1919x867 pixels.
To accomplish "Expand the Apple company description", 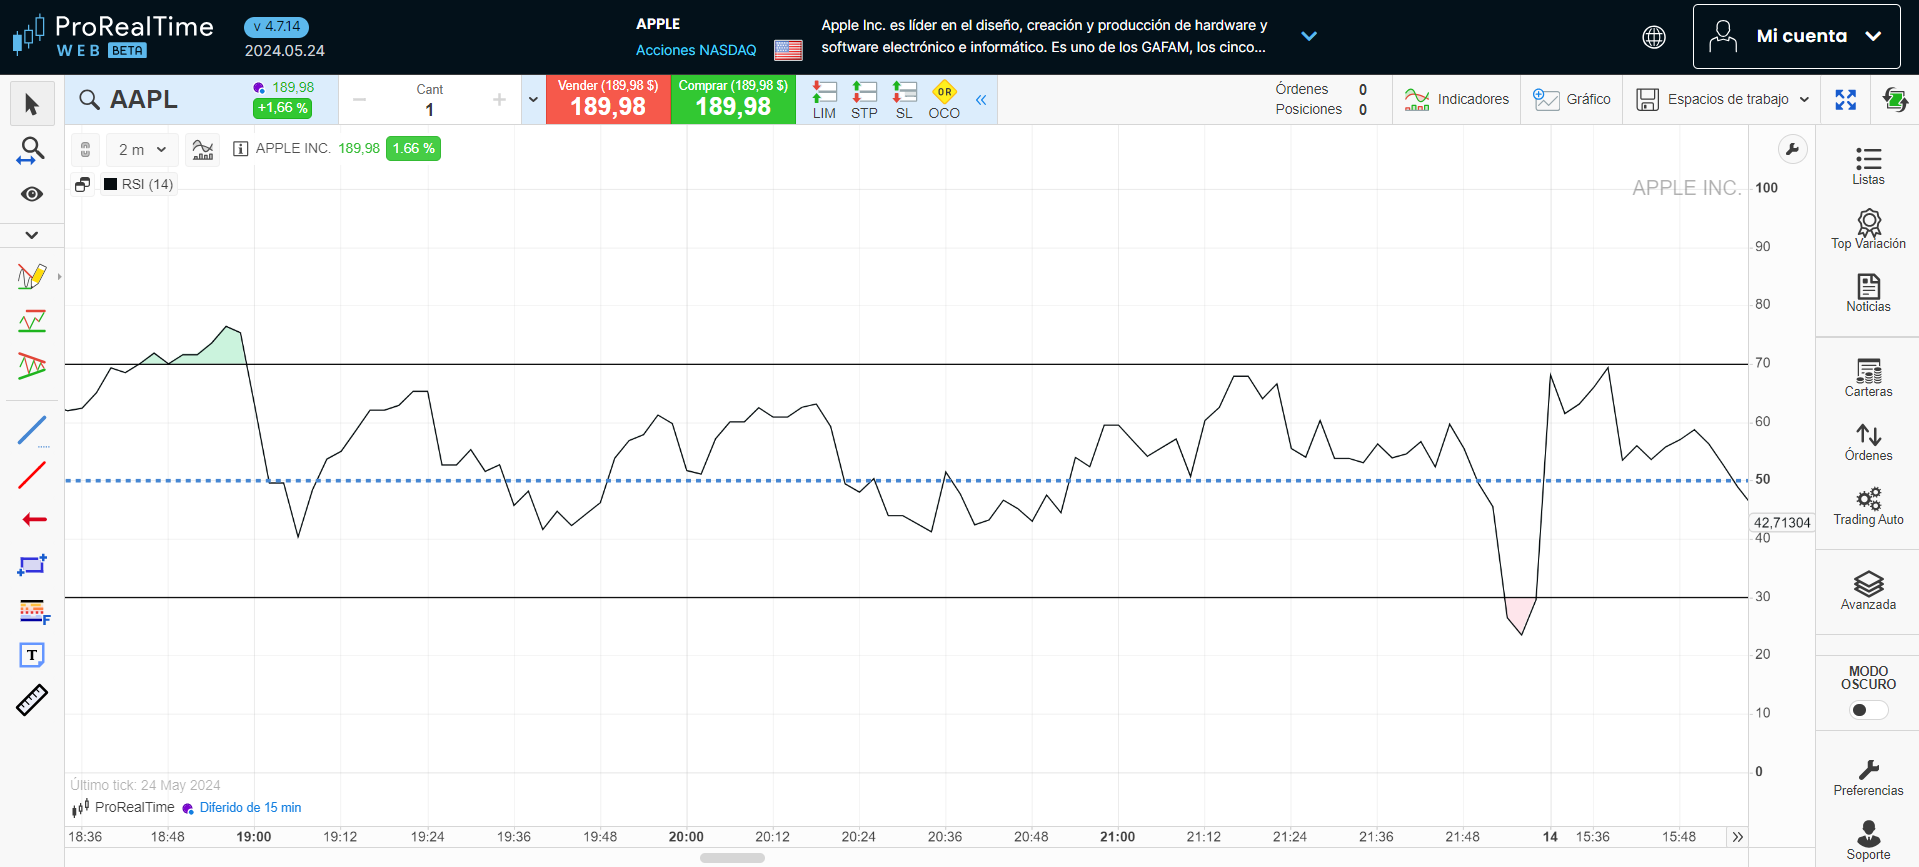I will pyautogui.click(x=1308, y=36).
